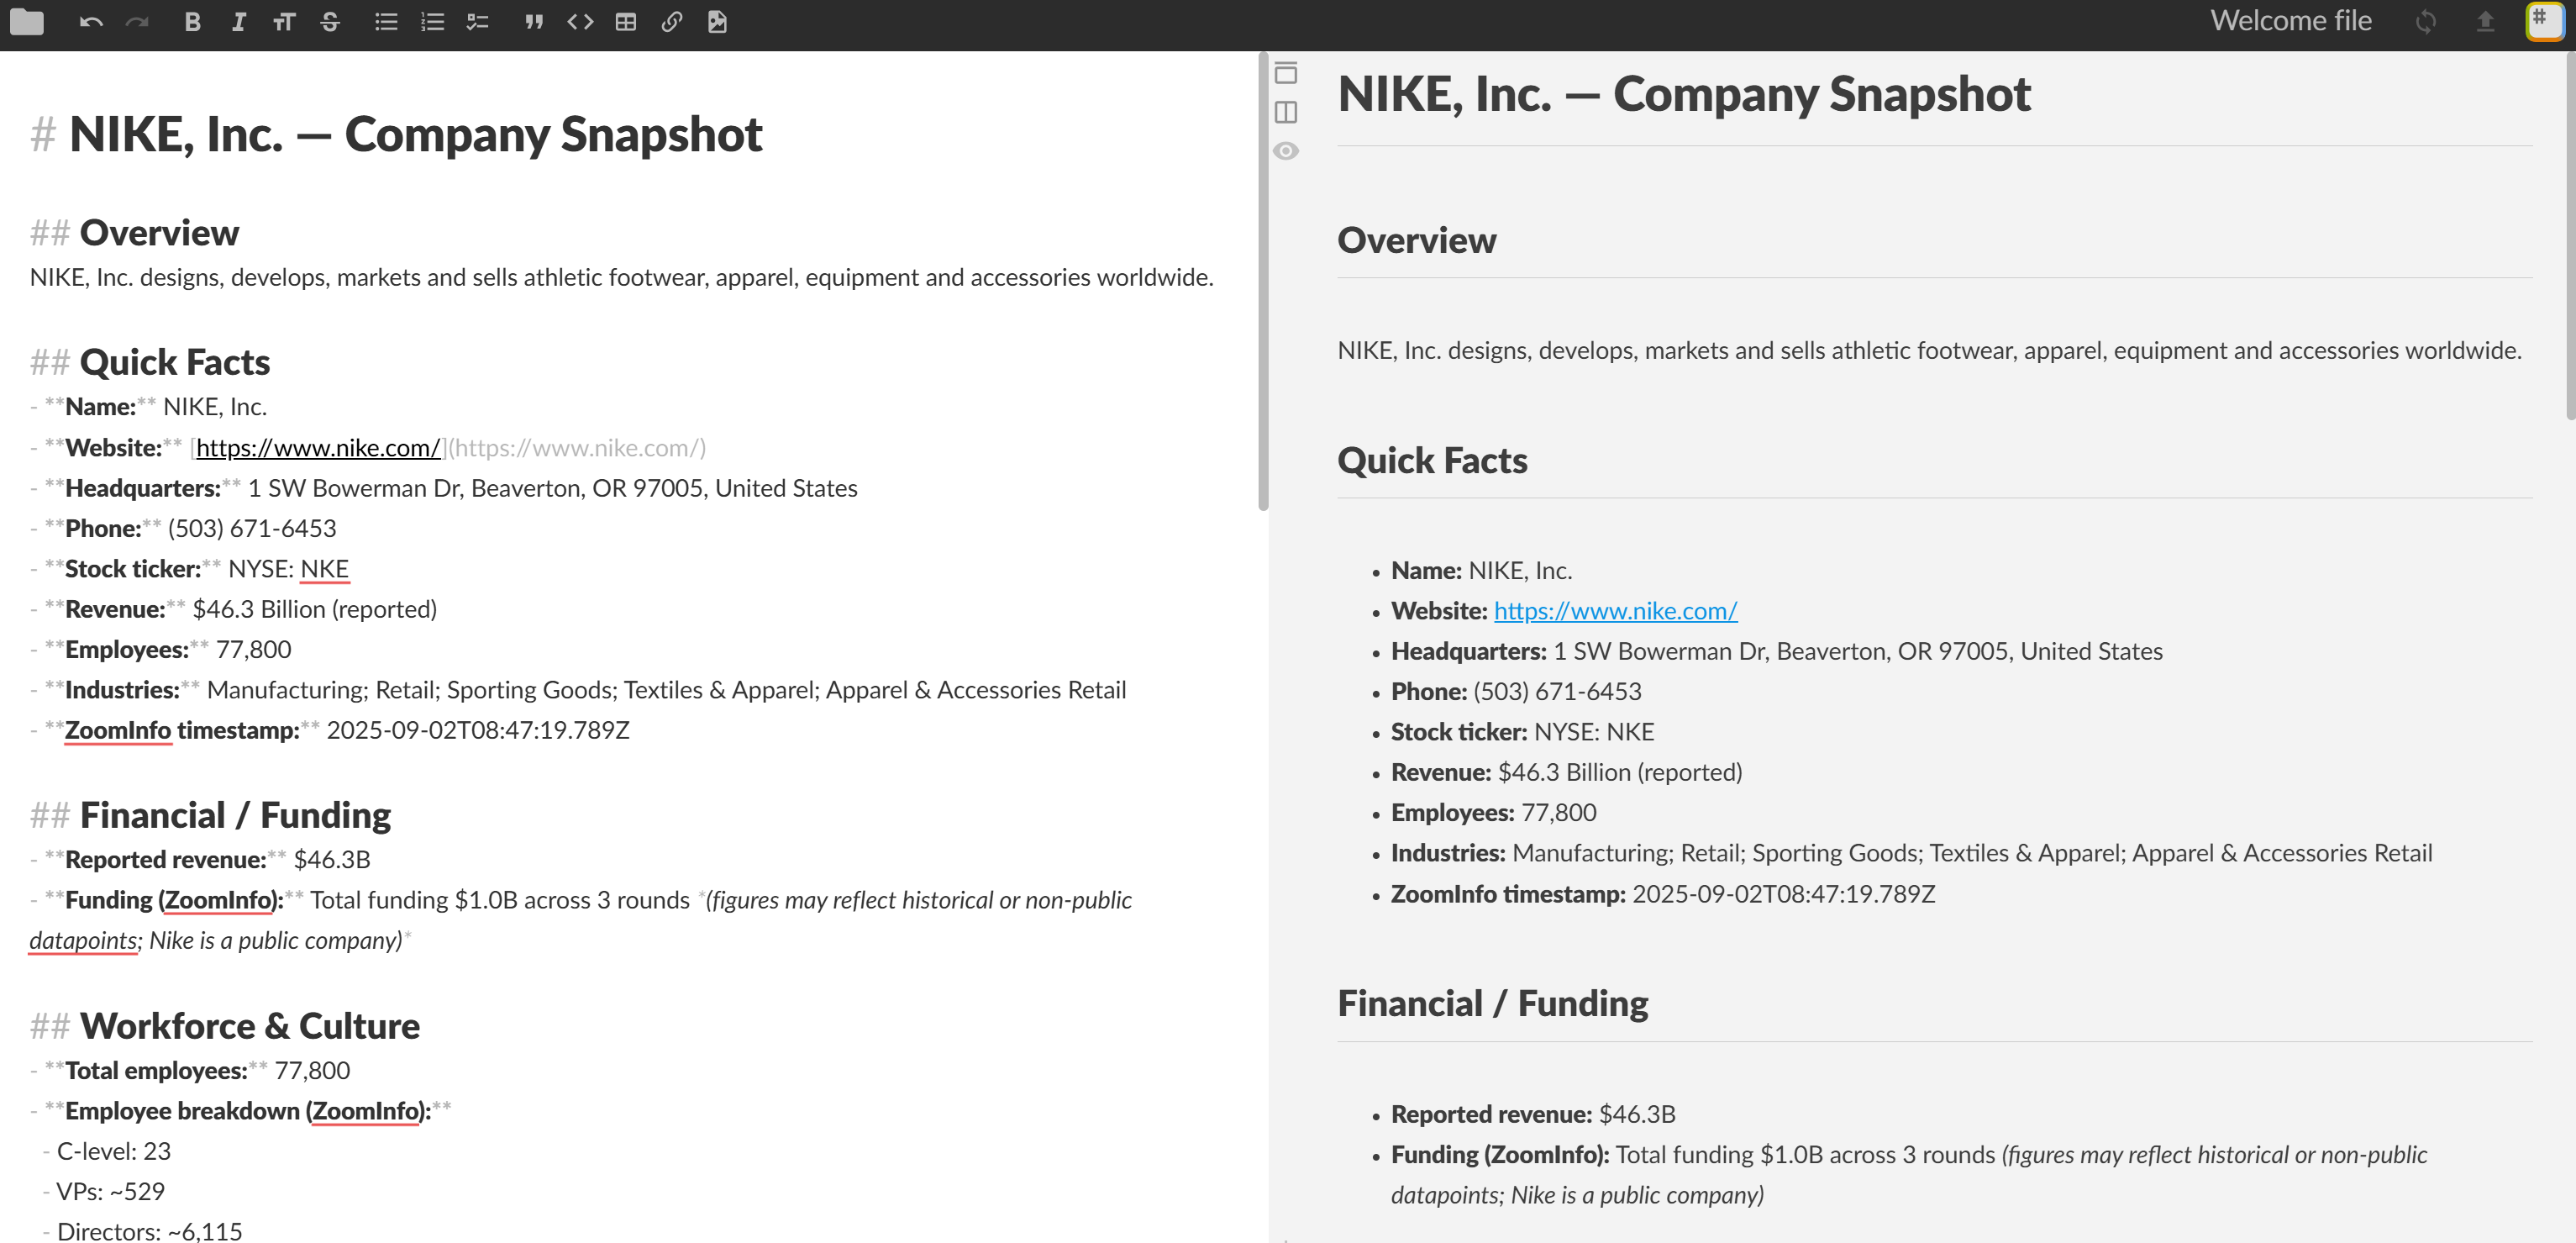Undo the last edit
The height and width of the screenshot is (1243, 2576).
point(90,21)
